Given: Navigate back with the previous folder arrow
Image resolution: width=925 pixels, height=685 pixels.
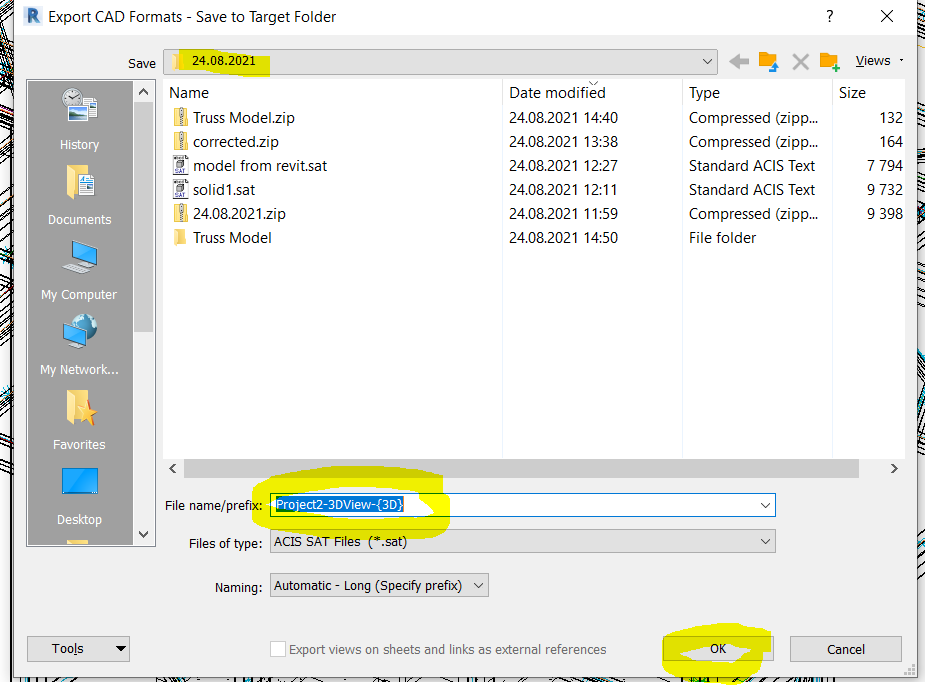Looking at the screenshot, I should pos(741,60).
